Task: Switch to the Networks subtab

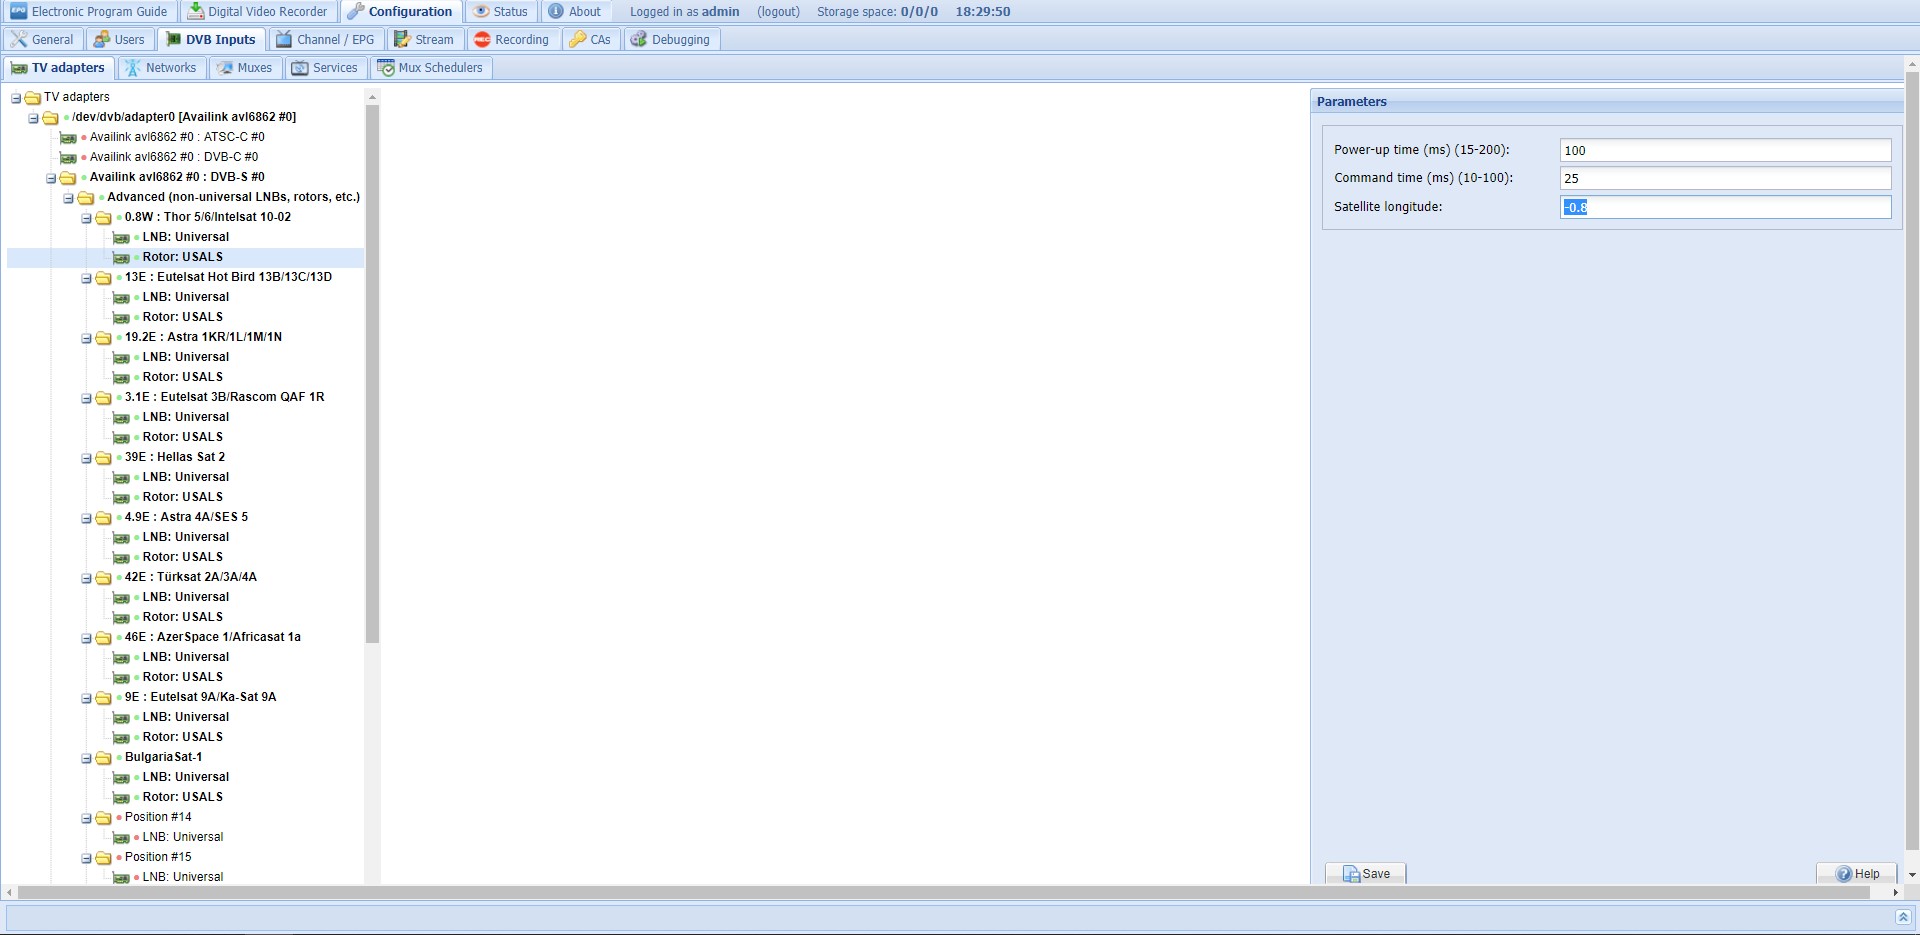Action: 161,68
